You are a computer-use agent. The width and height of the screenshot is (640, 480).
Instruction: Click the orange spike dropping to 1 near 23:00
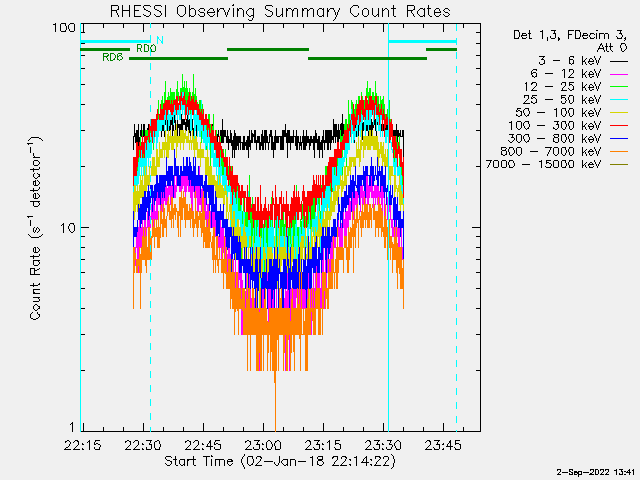tap(275, 402)
